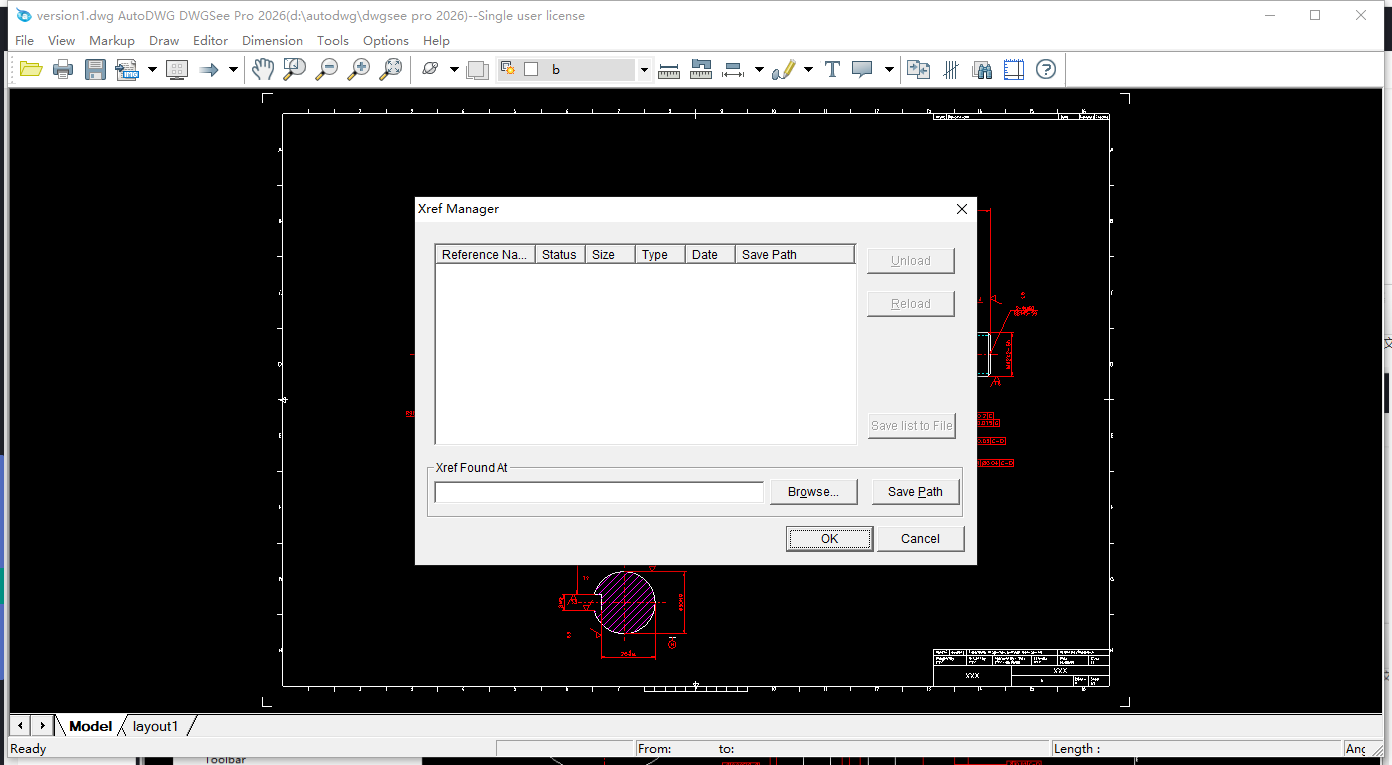Viewport: 1392px width, 765px height.
Task: Pick the measure area ruler tool
Action: point(701,69)
